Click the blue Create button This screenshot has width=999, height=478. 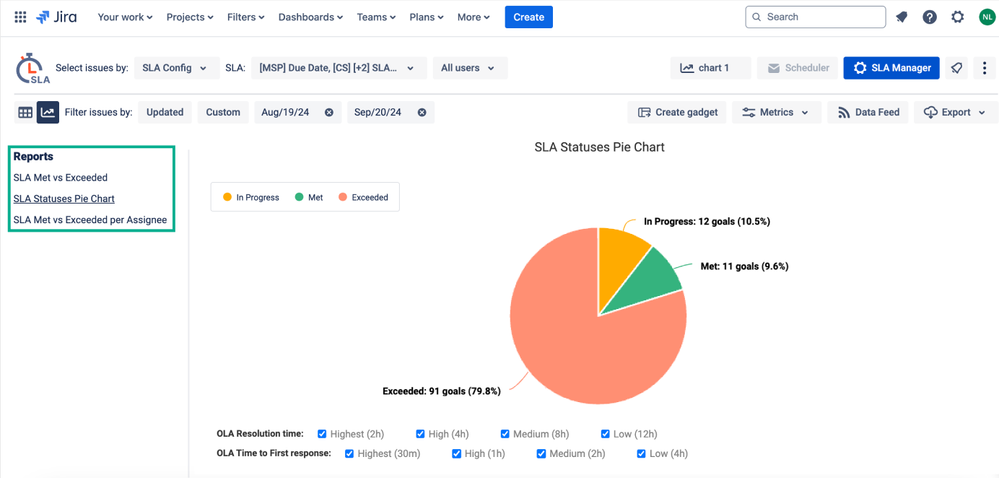coord(529,17)
